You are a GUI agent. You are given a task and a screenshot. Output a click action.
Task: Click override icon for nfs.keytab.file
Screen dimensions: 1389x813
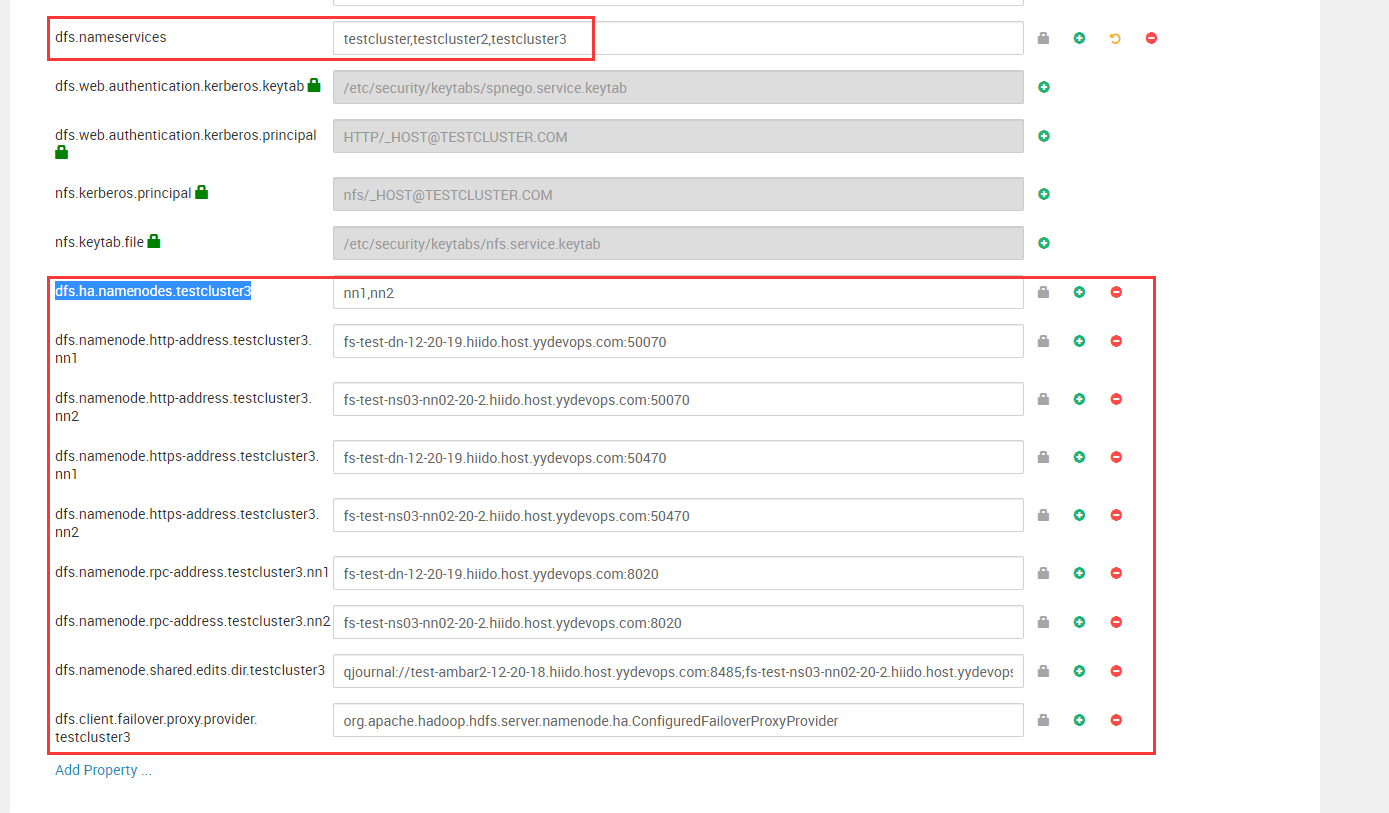(x=1044, y=243)
